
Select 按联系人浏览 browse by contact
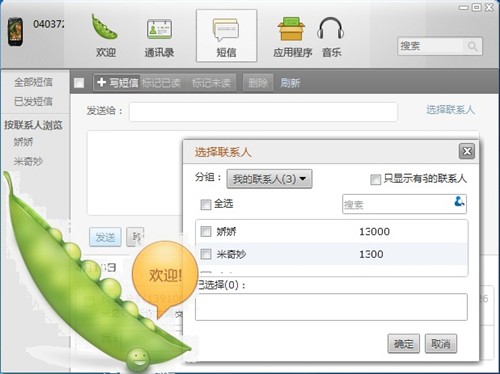pos(33,125)
